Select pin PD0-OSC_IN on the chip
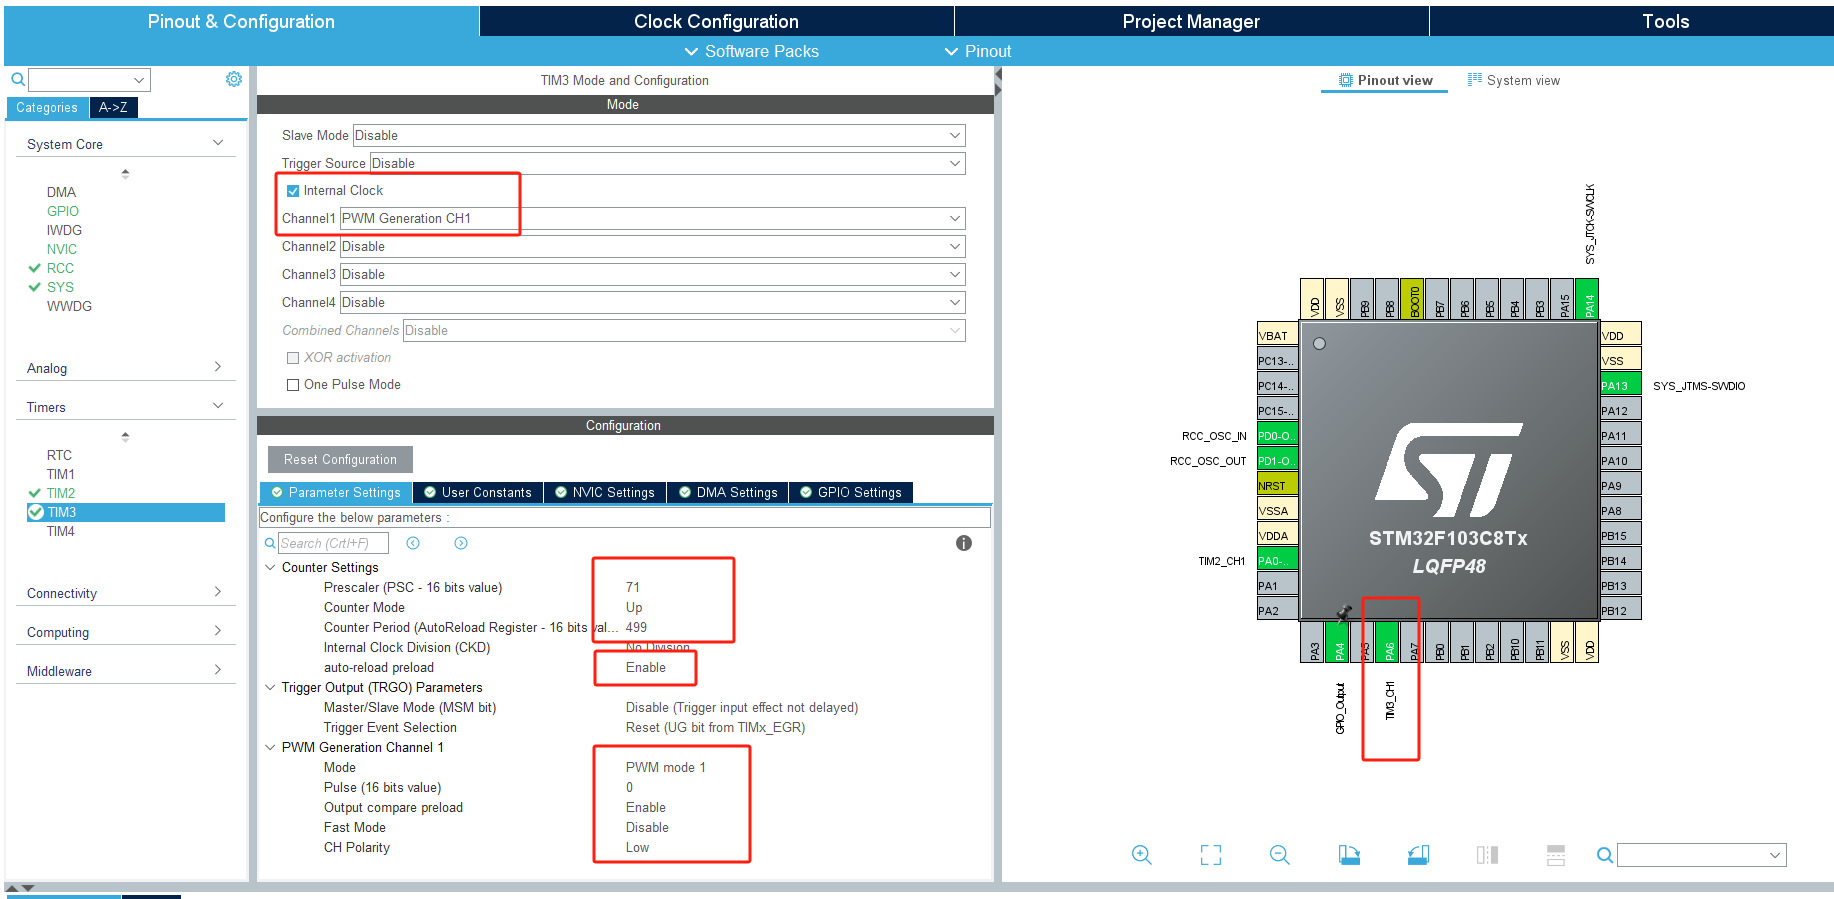This screenshot has width=1834, height=899. 1277,435
